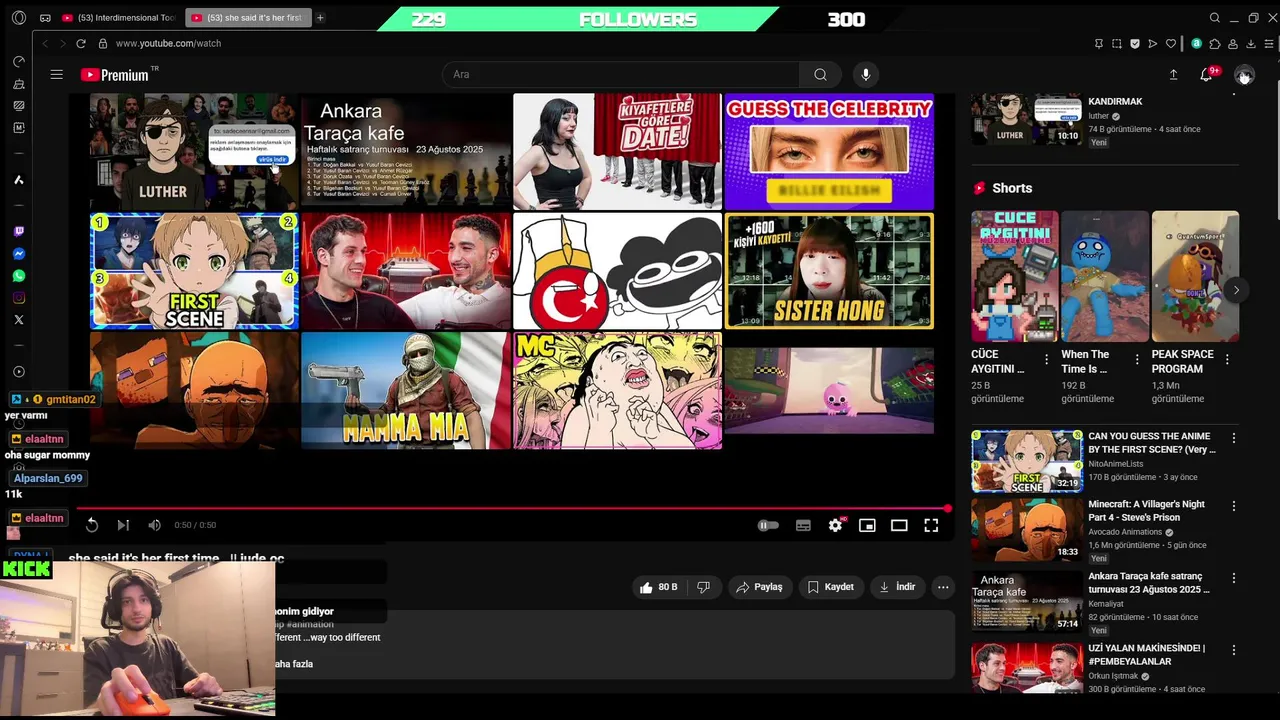Viewport: 1280px width, 720px height.
Task: Open options for When The Time Is short
Action: [x=1137, y=359]
